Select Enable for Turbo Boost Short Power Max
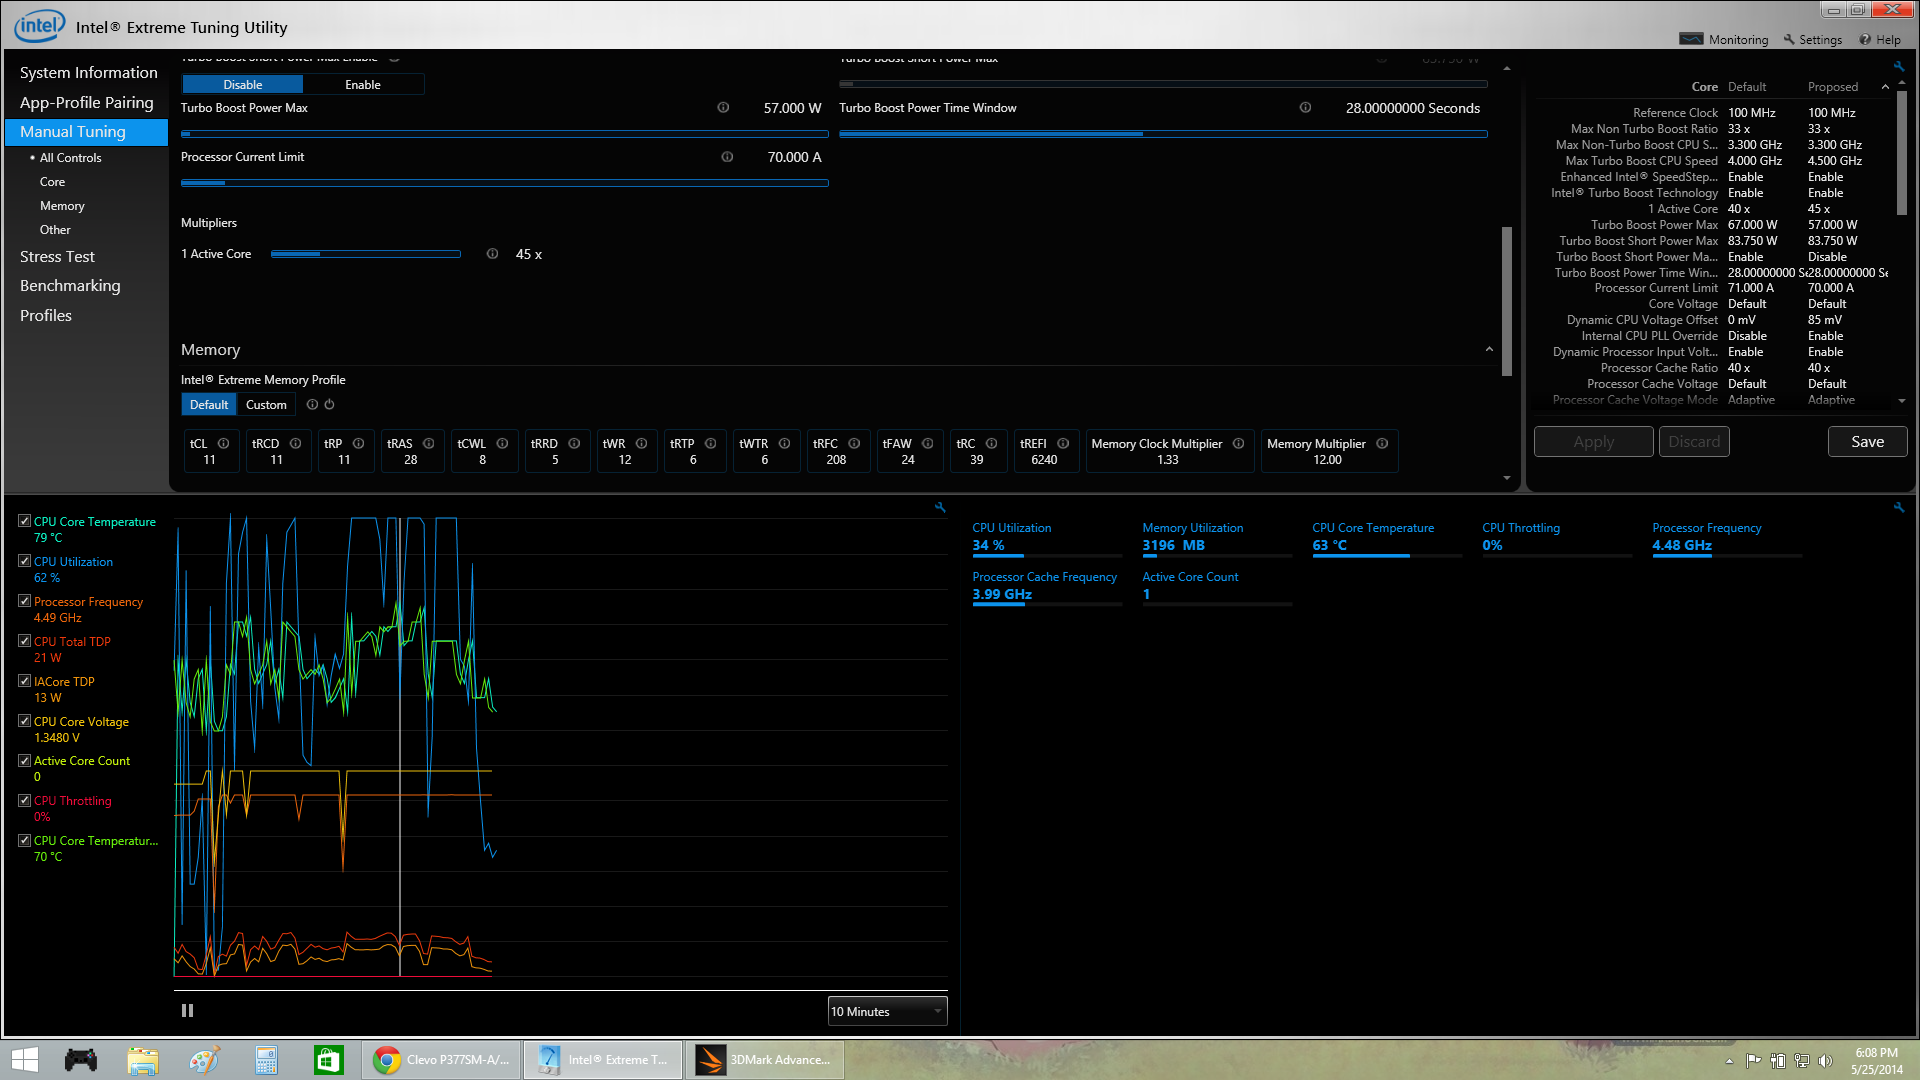Image resolution: width=1920 pixels, height=1080 pixels. tap(363, 85)
